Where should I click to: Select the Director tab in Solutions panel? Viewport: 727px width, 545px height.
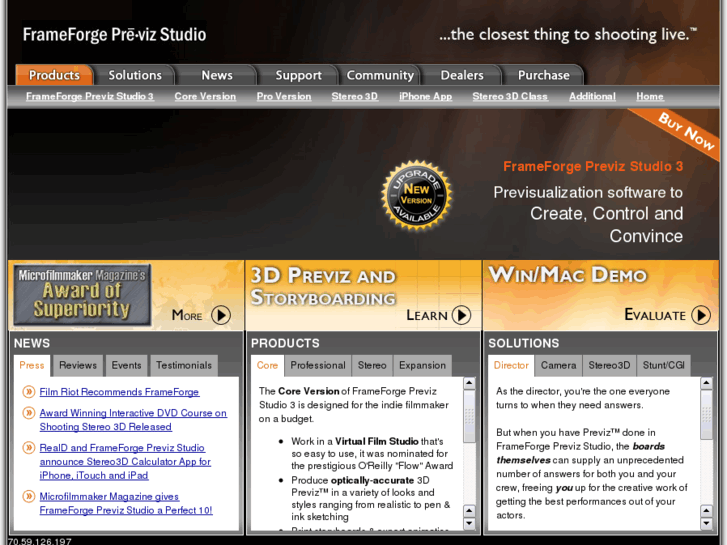point(511,365)
